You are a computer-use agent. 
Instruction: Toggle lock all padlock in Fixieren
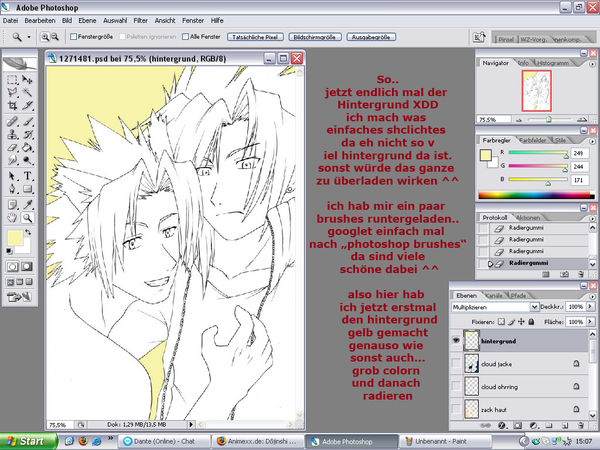531,322
